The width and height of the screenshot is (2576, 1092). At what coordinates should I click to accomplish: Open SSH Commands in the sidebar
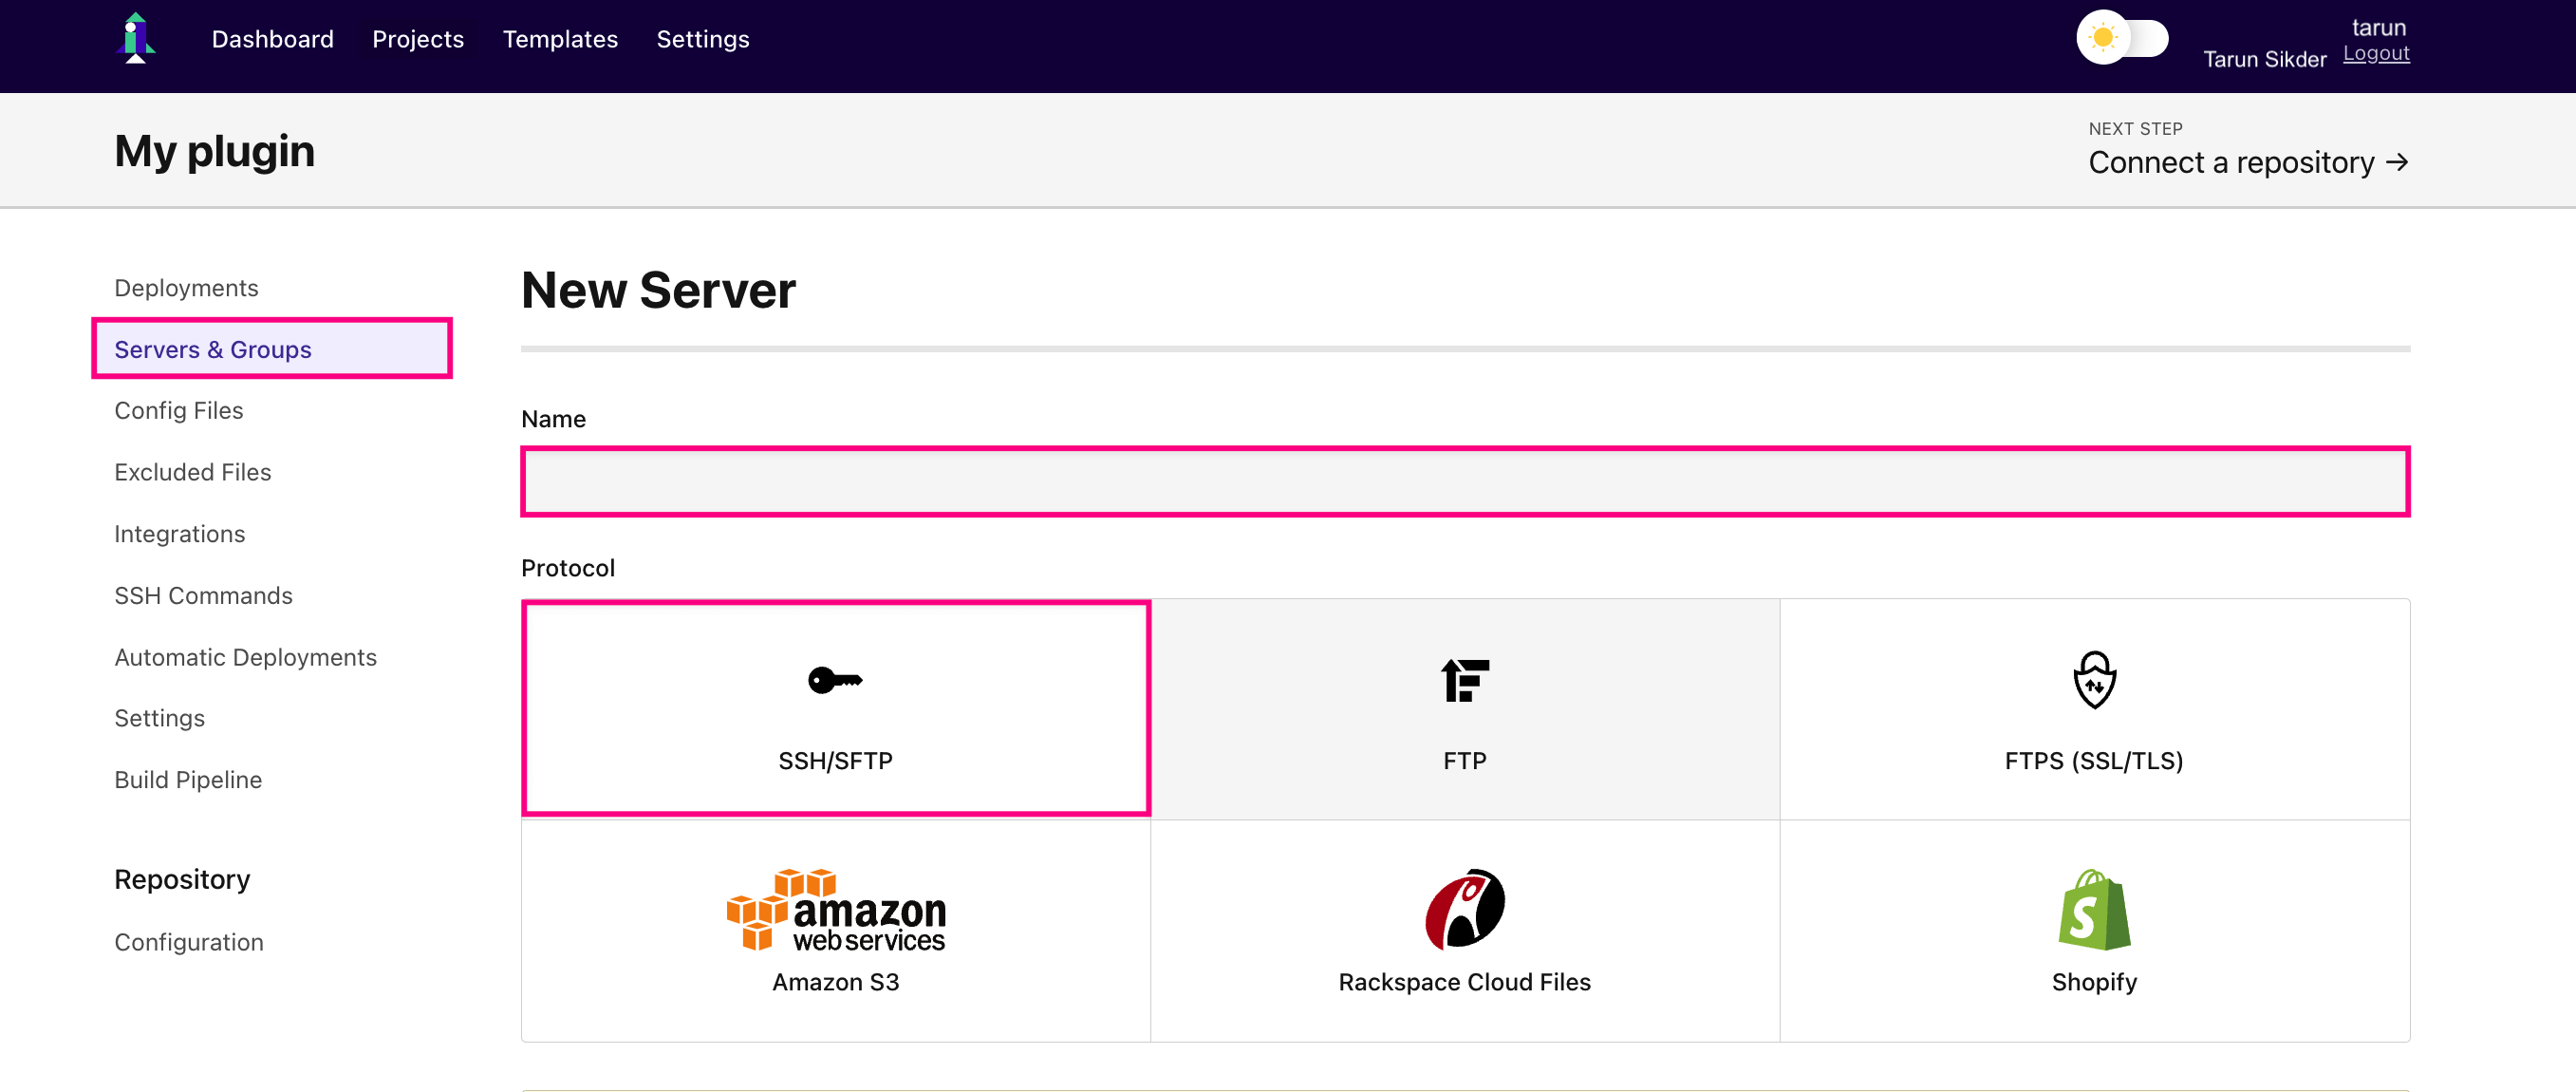[203, 596]
